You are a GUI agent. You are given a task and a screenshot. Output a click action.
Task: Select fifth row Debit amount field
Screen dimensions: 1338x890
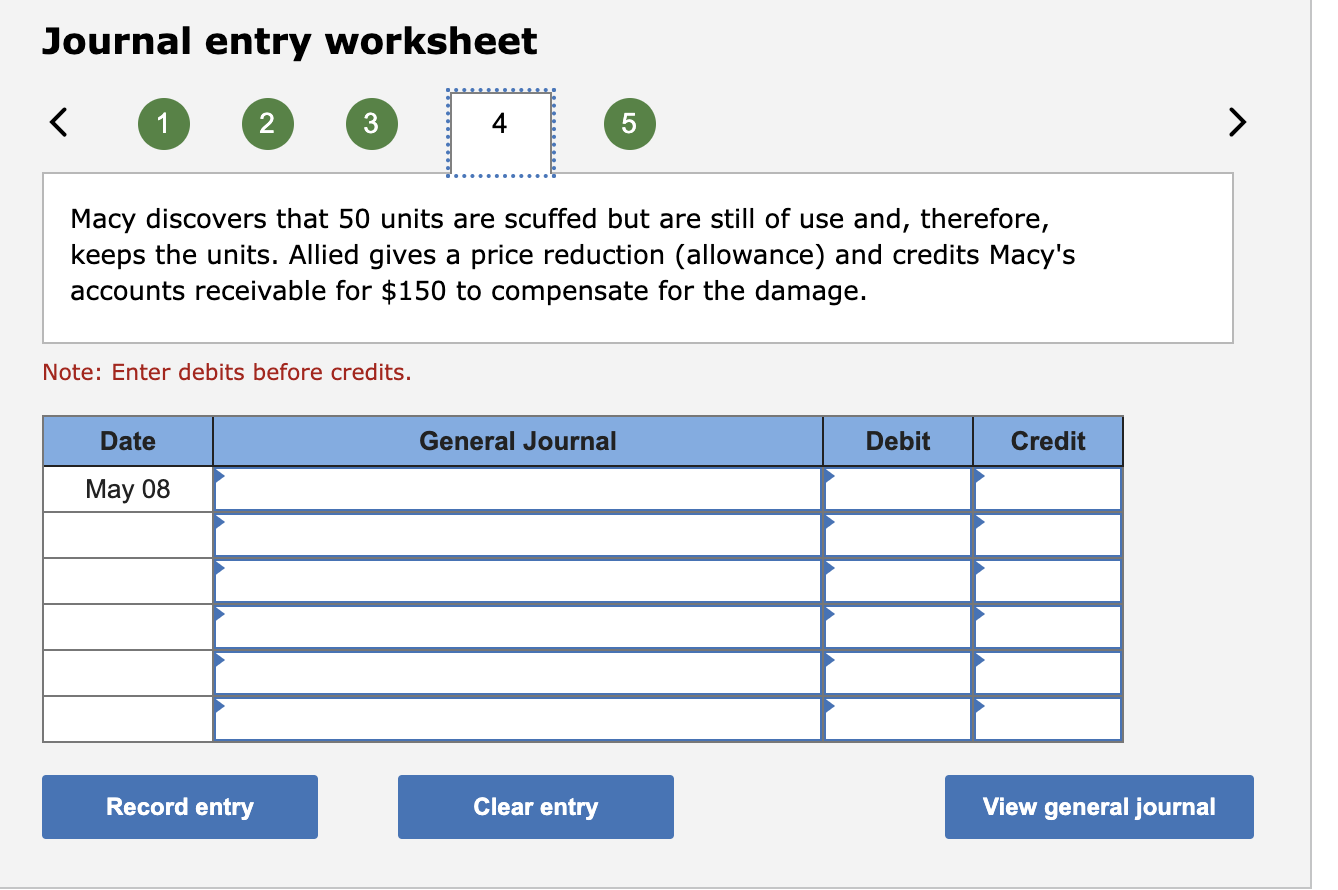[898, 673]
